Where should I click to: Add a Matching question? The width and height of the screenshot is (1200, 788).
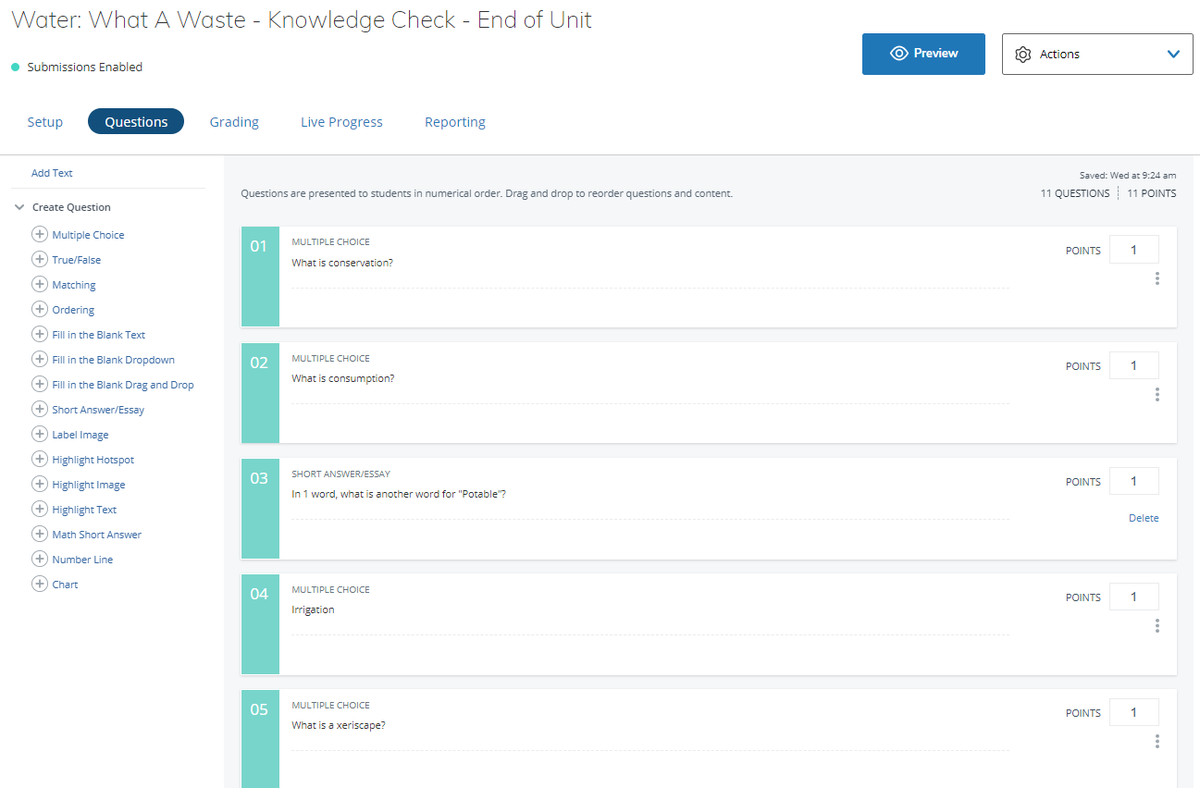74,285
